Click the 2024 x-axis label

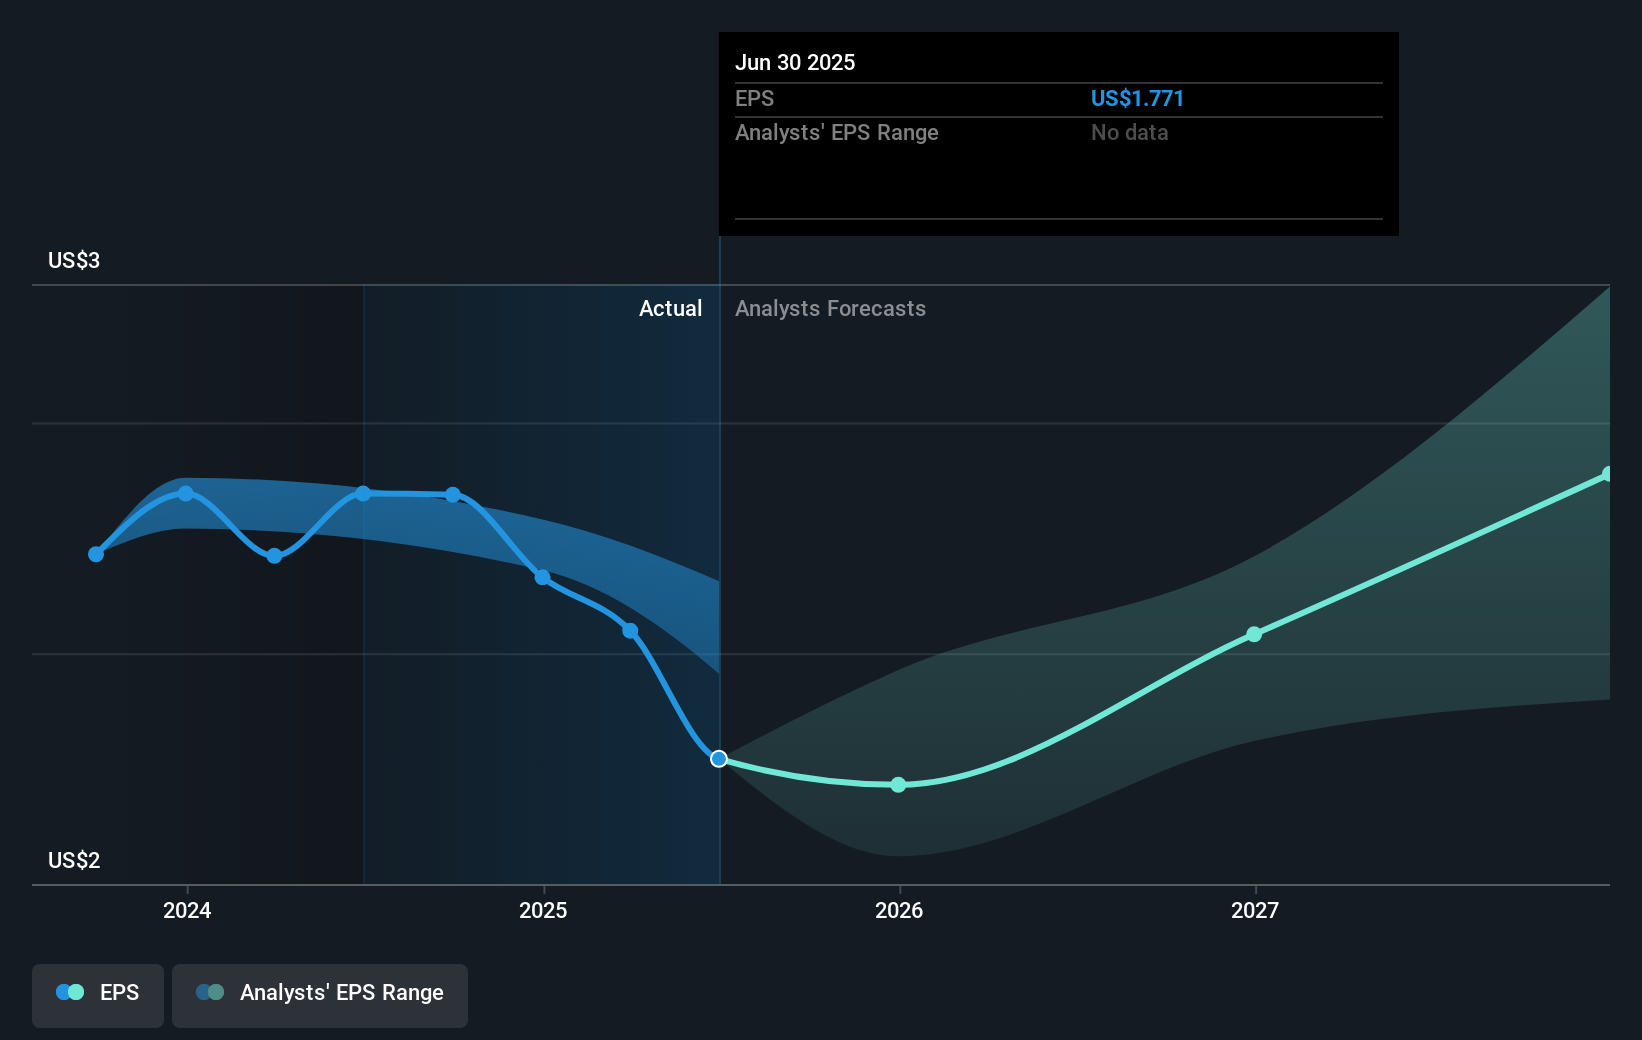pos(187,910)
